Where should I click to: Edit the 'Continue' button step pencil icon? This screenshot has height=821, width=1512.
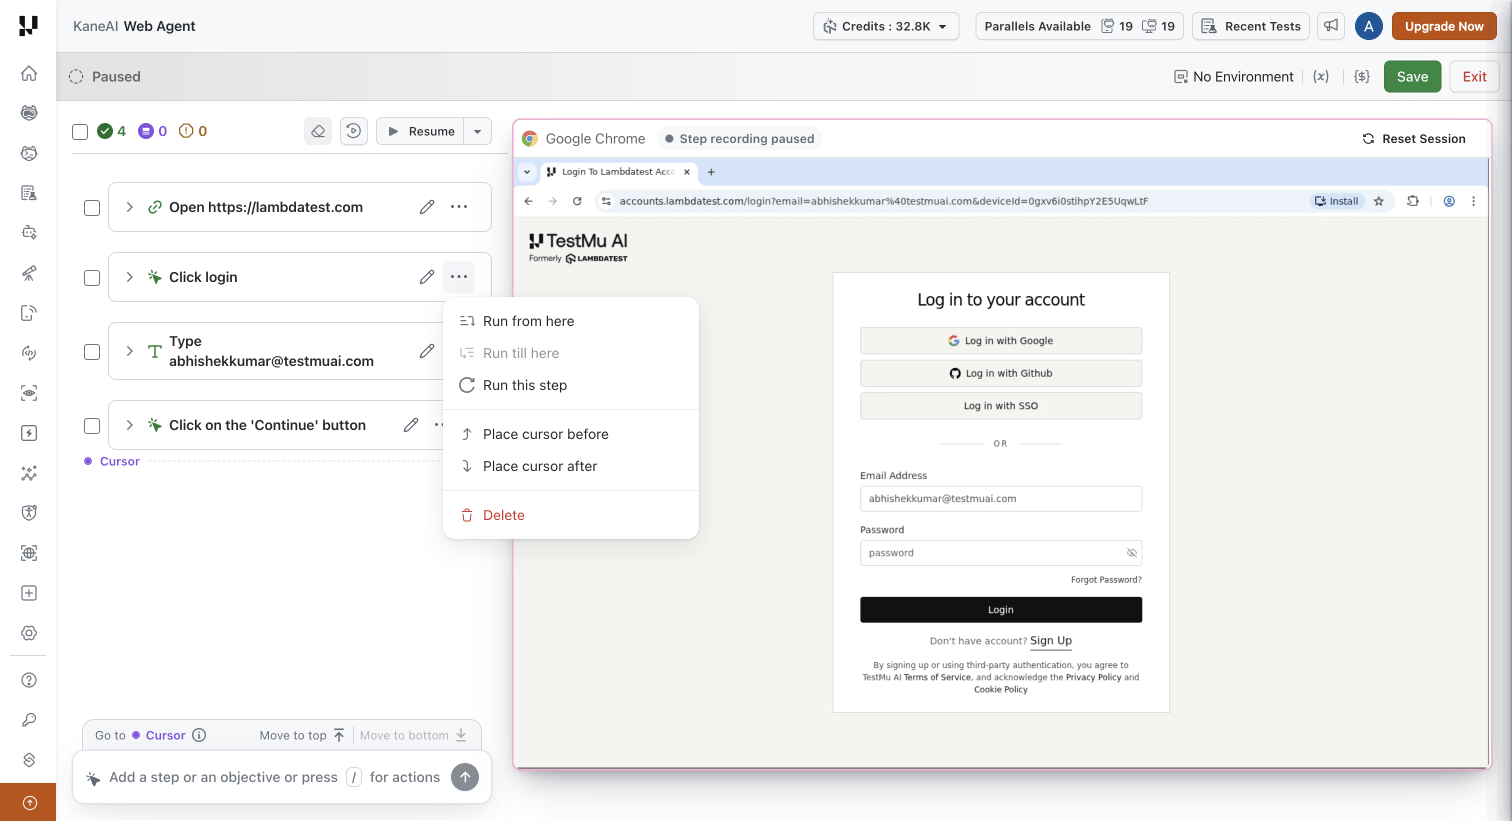411,425
